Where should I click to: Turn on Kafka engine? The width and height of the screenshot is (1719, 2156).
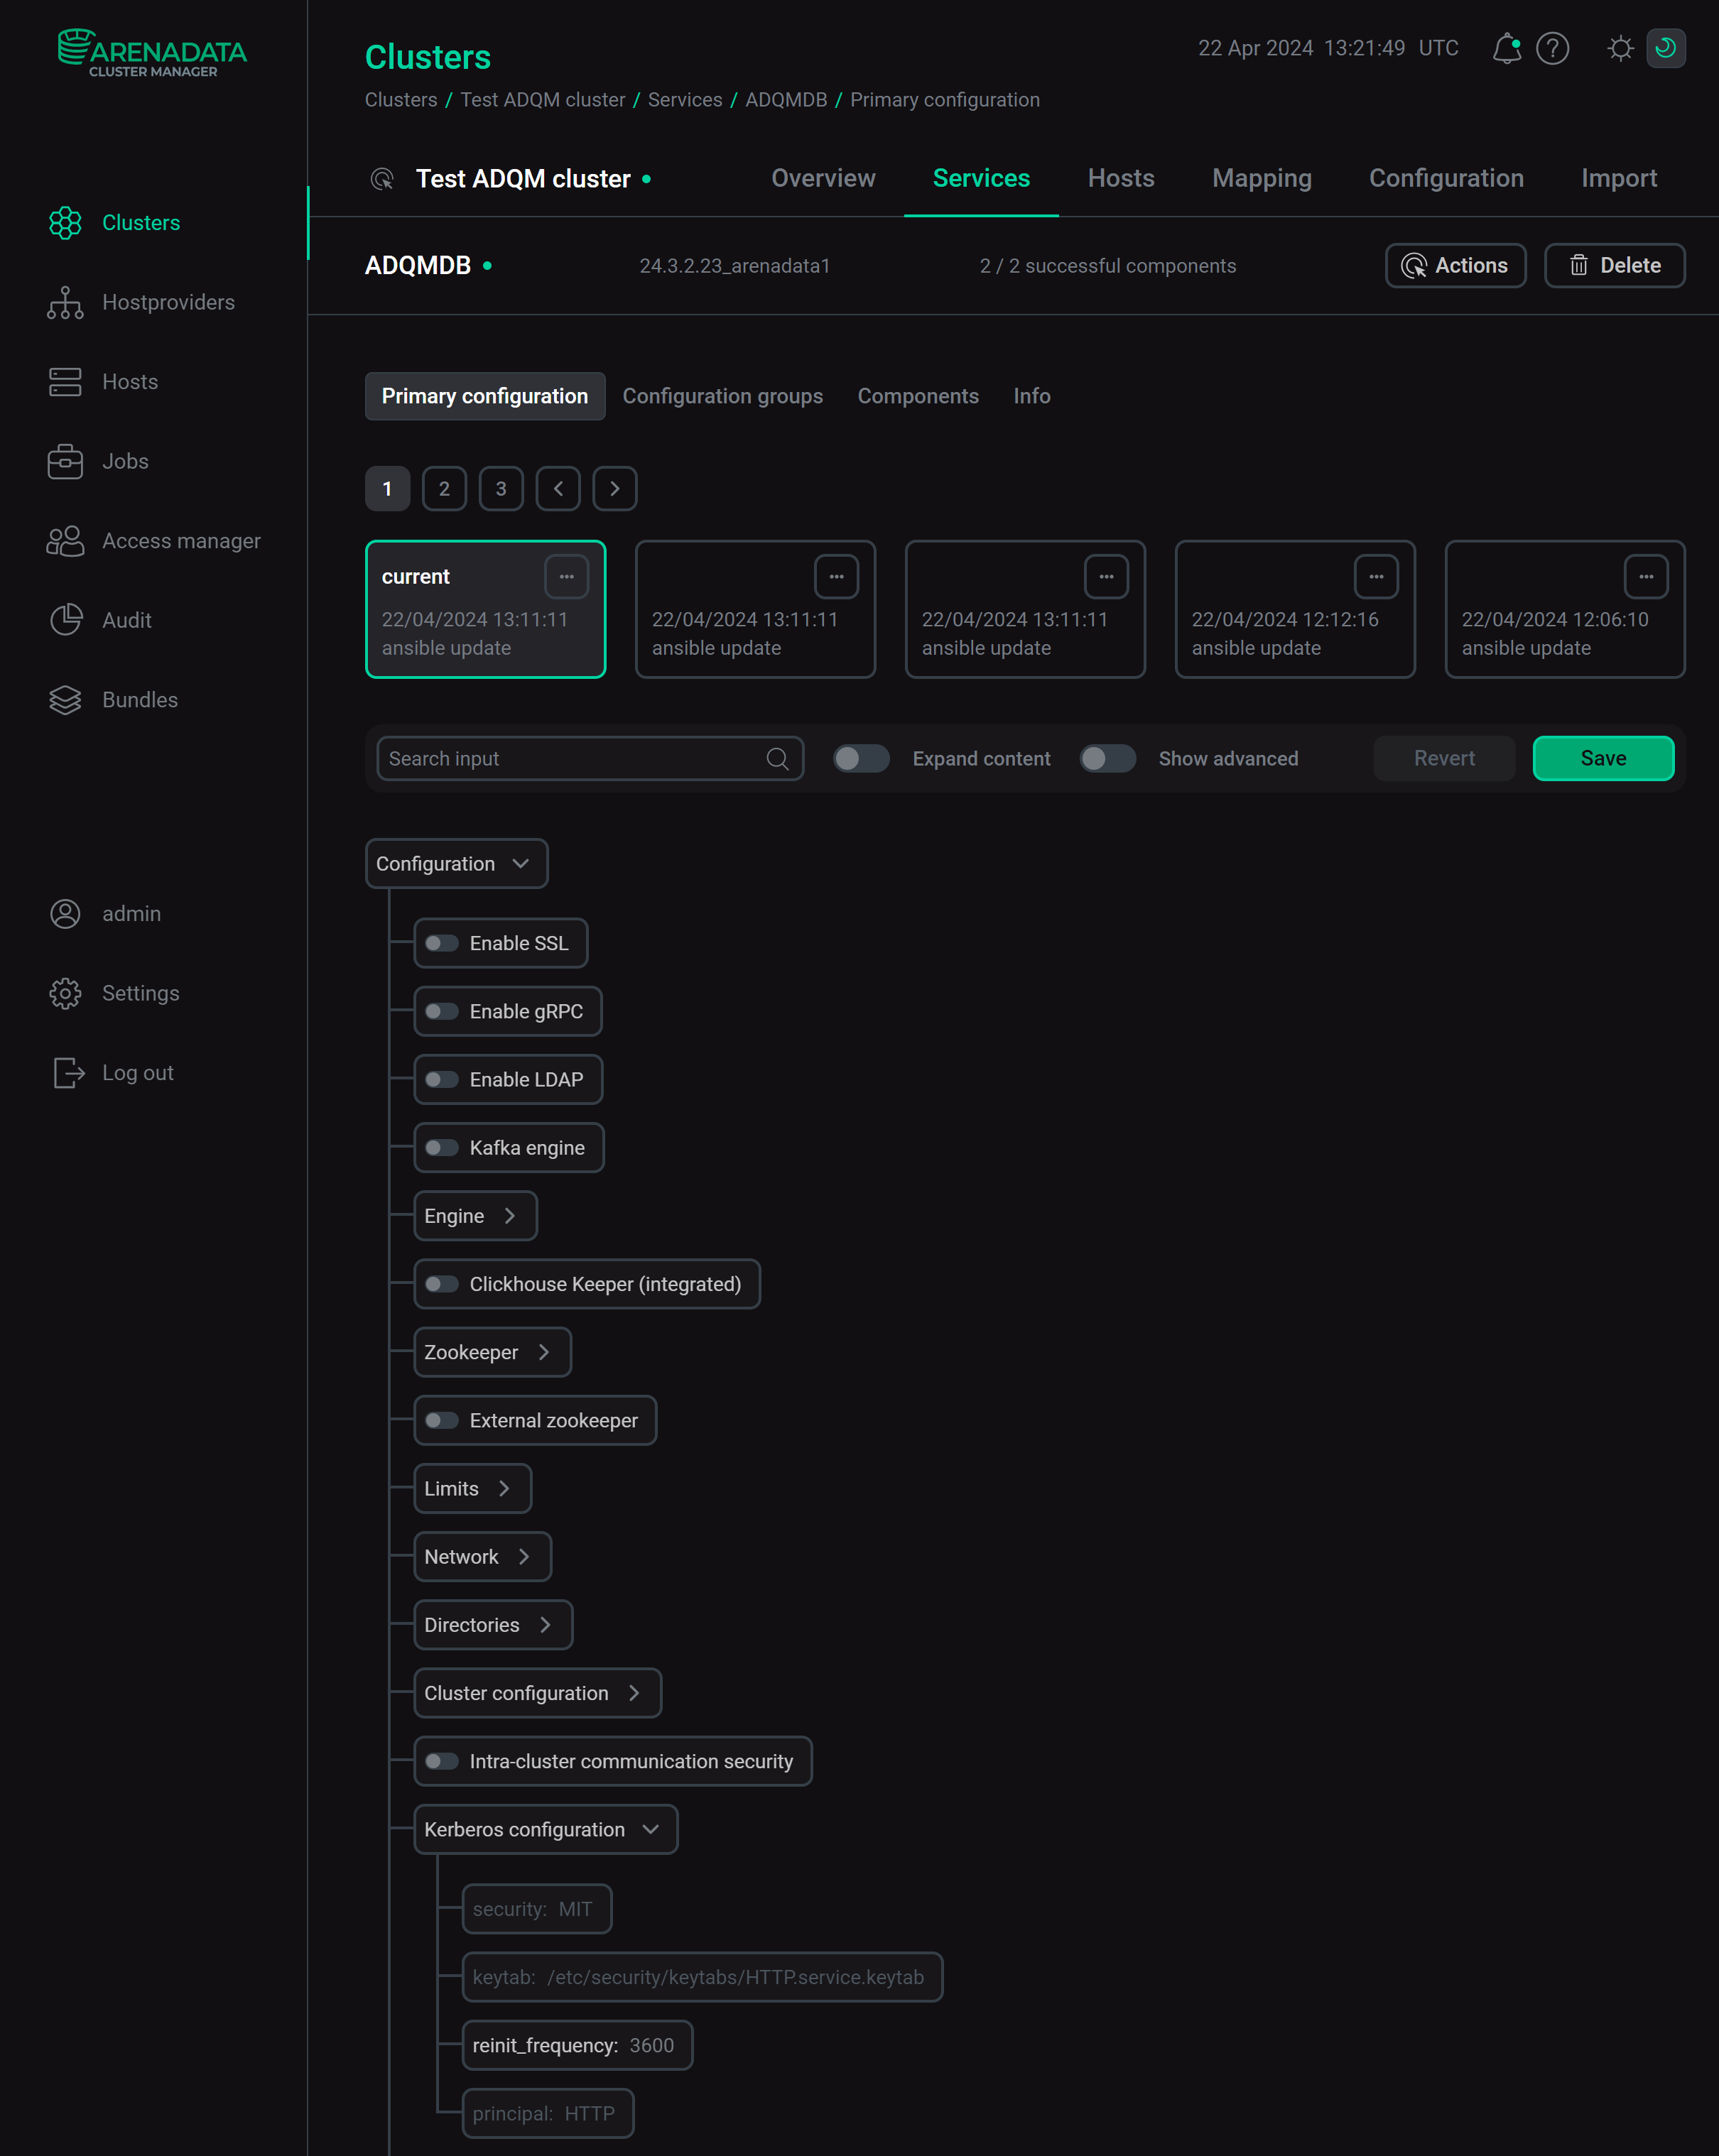[441, 1148]
